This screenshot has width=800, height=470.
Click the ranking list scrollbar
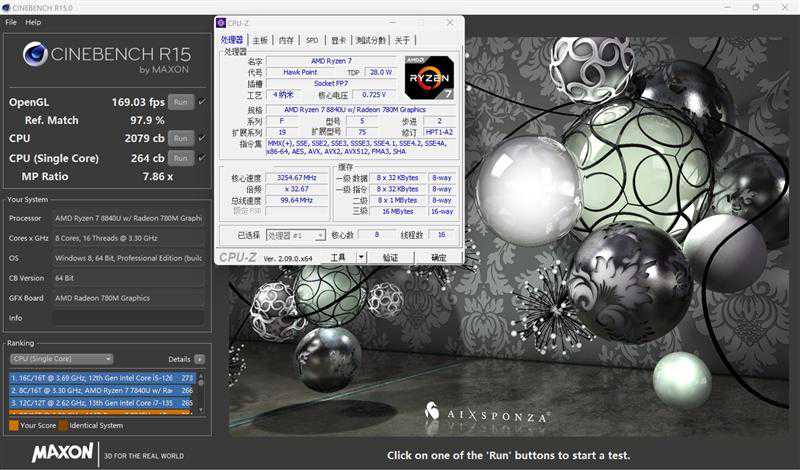point(201,393)
